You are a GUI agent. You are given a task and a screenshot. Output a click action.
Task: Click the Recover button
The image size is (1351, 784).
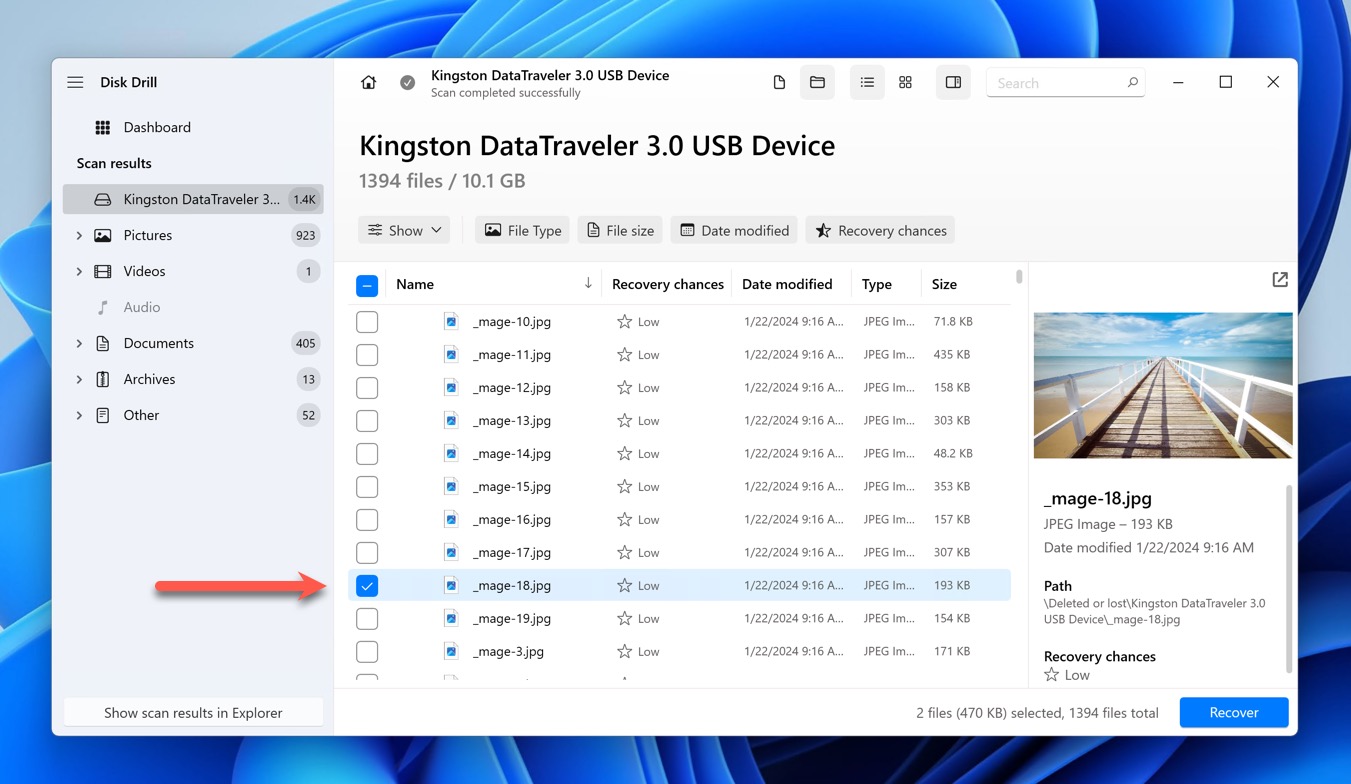pos(1234,712)
